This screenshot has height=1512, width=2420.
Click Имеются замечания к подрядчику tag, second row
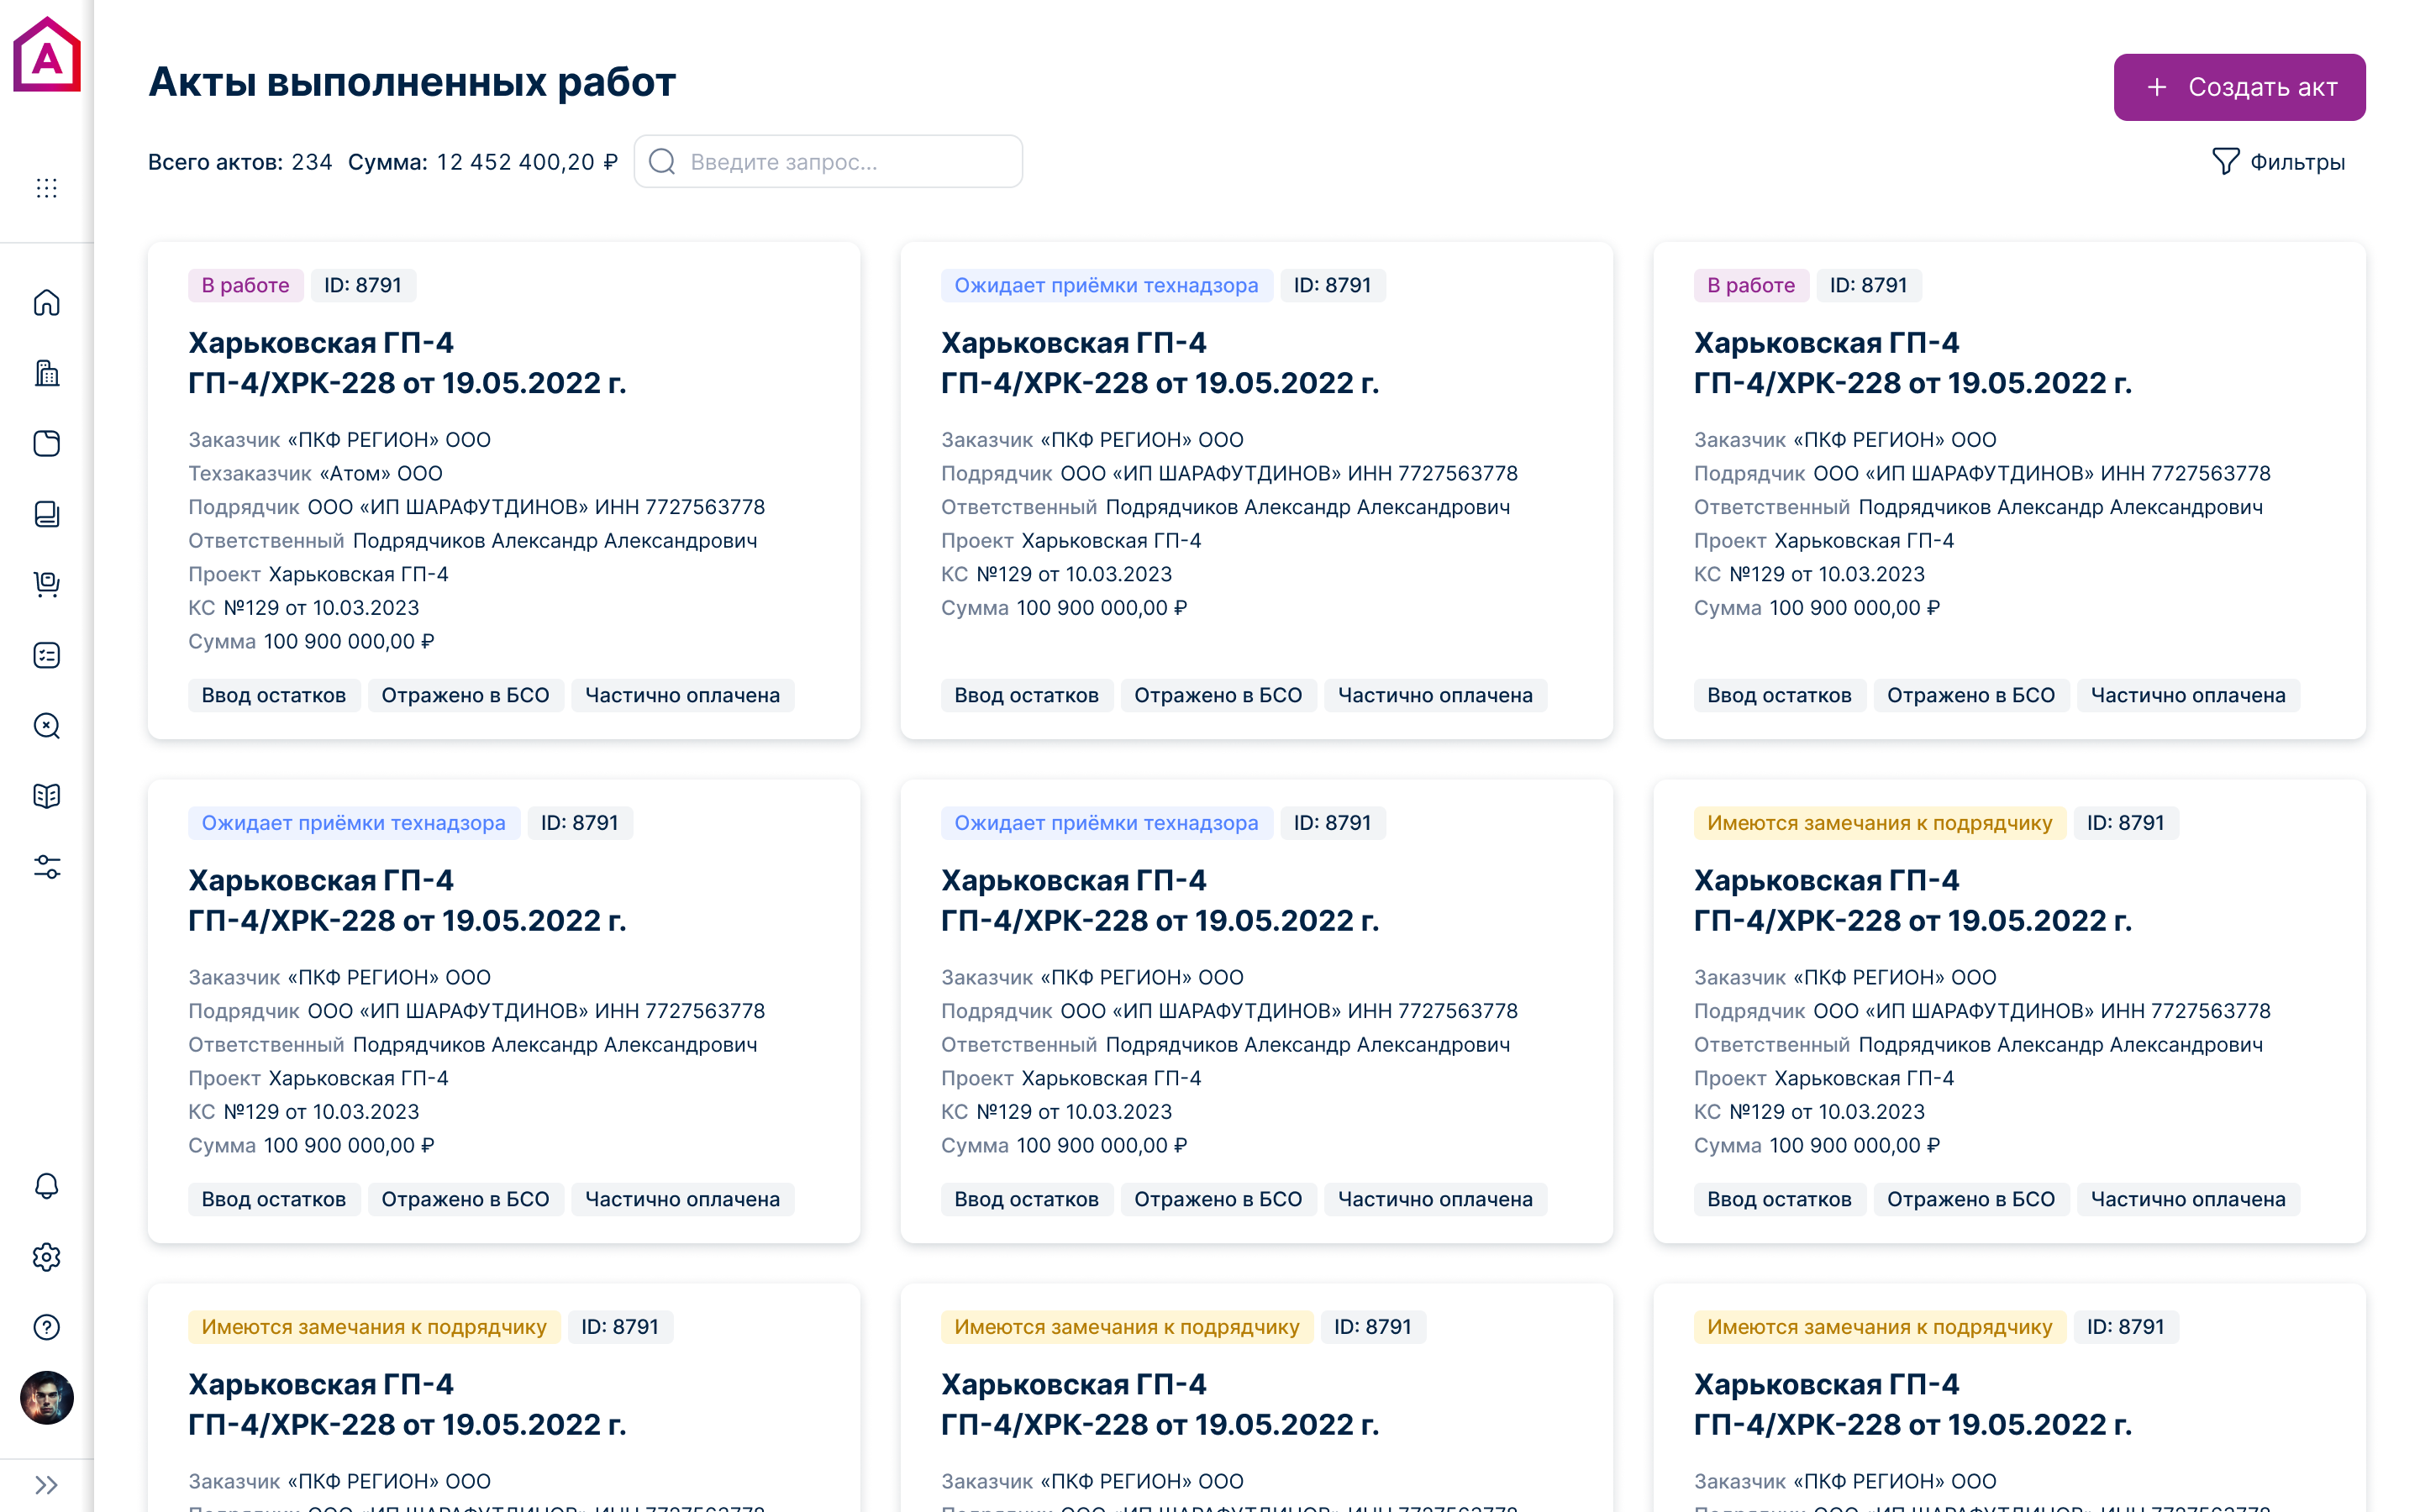point(1879,823)
